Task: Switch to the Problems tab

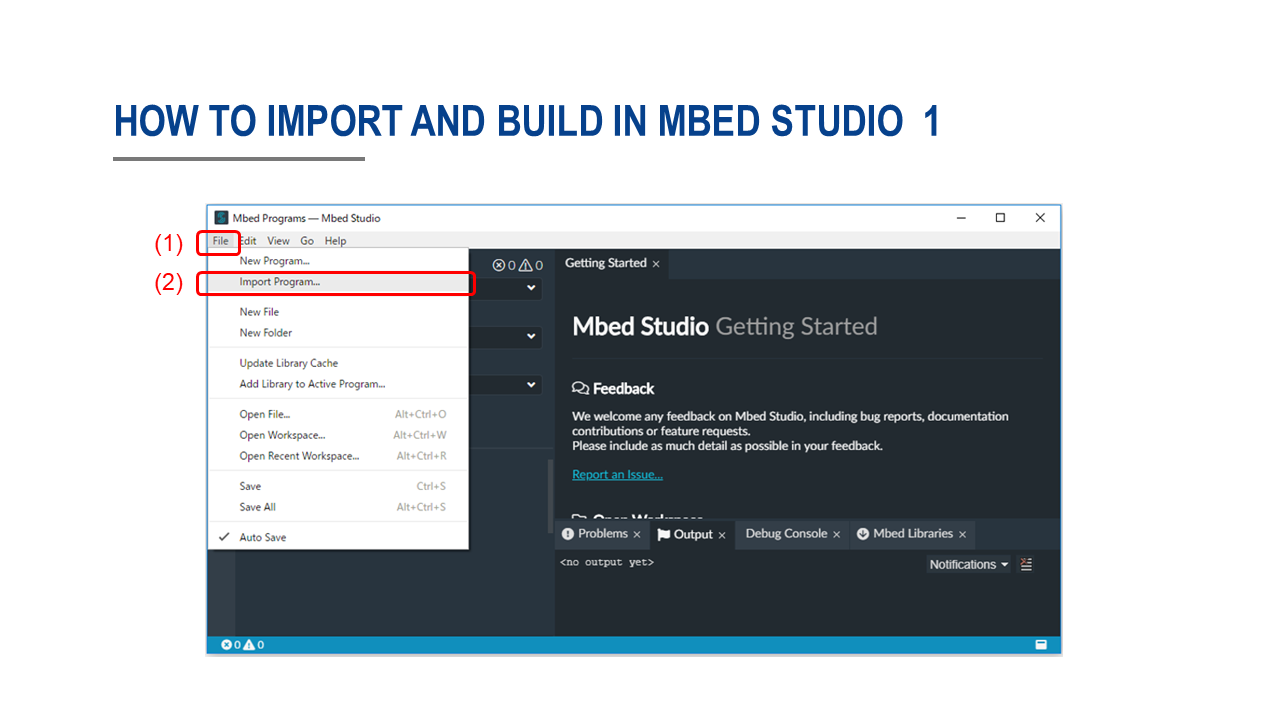Action: pyautogui.click(x=602, y=534)
